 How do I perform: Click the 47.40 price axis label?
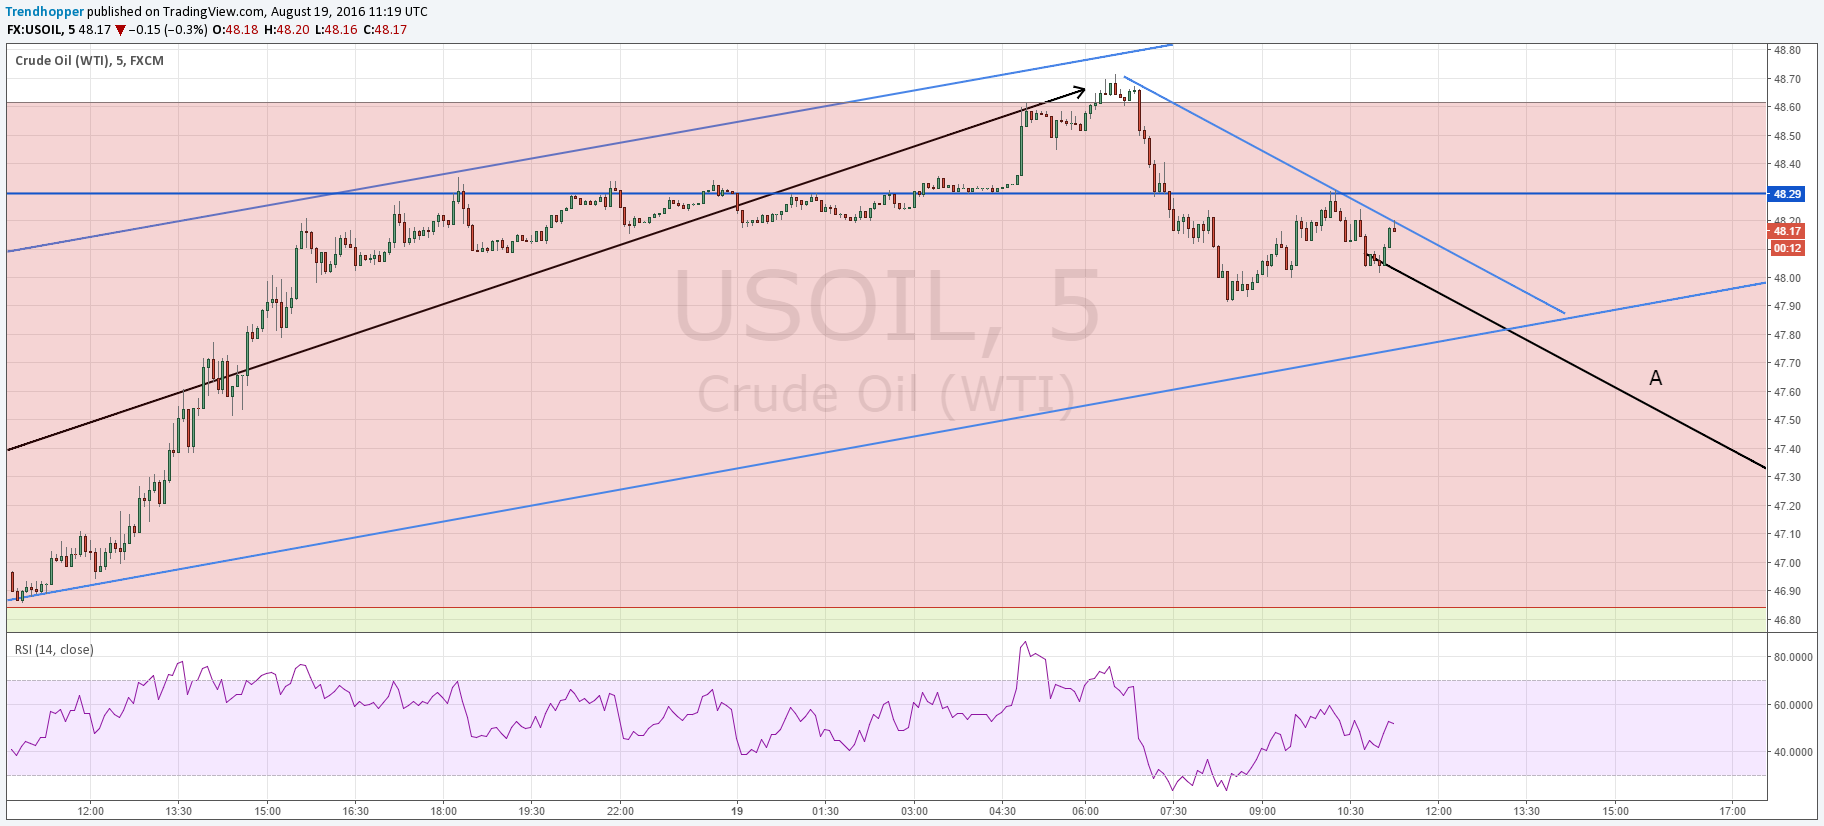click(x=1787, y=449)
